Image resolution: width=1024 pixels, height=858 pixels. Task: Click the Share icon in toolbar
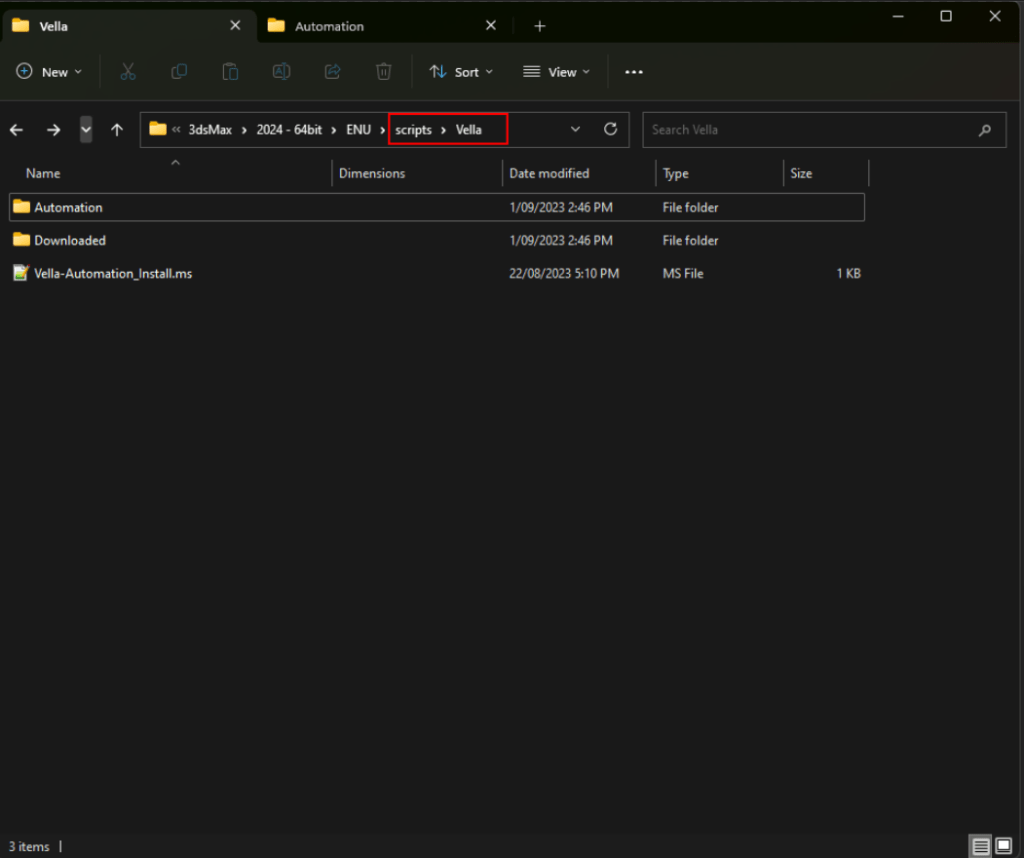point(333,72)
